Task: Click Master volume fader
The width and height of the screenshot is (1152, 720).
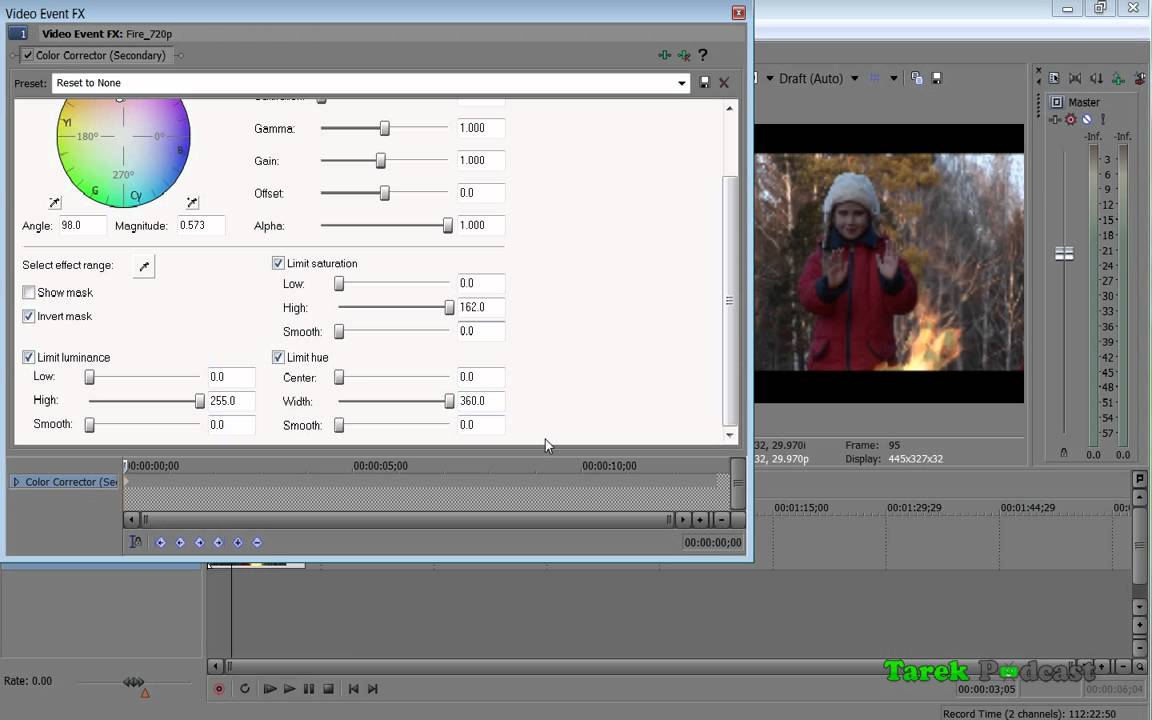Action: [x=1064, y=253]
